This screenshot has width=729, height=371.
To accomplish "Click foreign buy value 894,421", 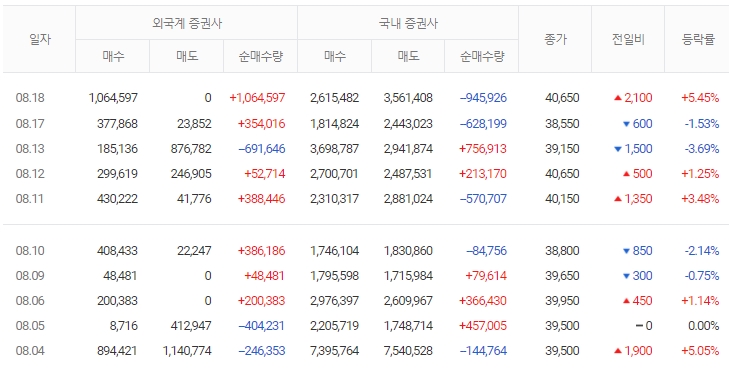I will coord(117,351).
